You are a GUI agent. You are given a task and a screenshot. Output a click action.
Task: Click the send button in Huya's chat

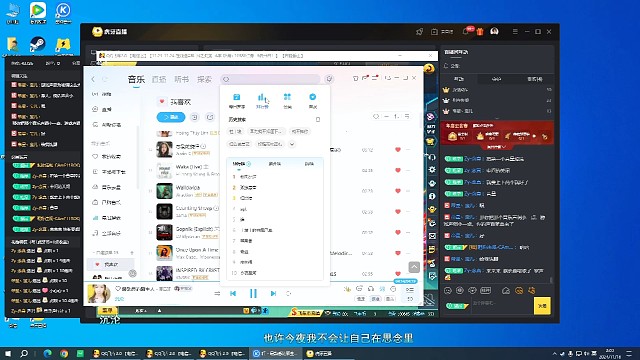542,306
